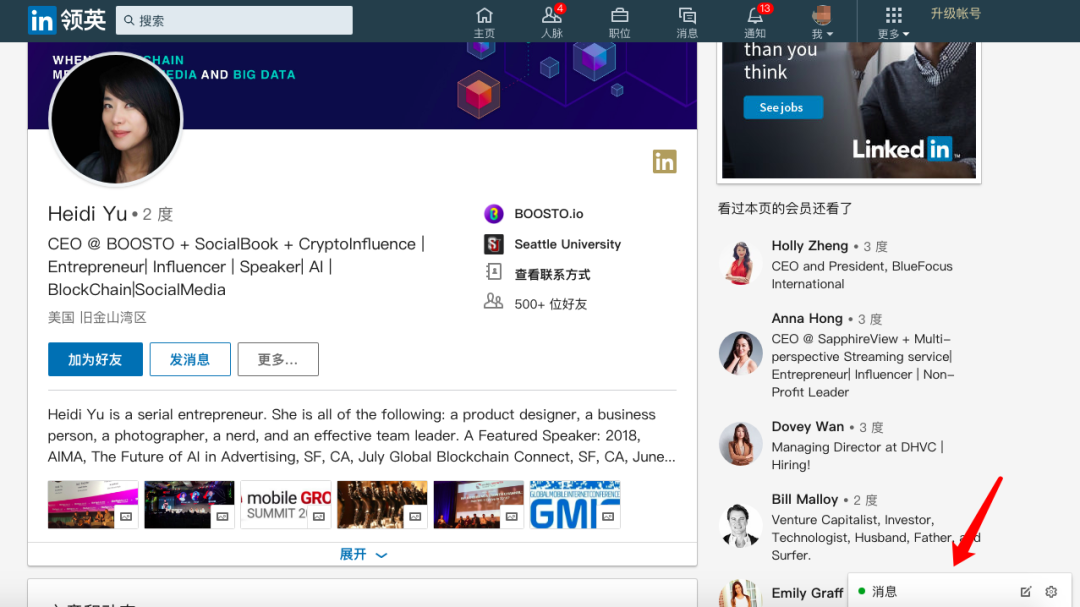1080x607 pixels.
Task: Open the Notifications (通知) bell icon
Action: (x=755, y=22)
